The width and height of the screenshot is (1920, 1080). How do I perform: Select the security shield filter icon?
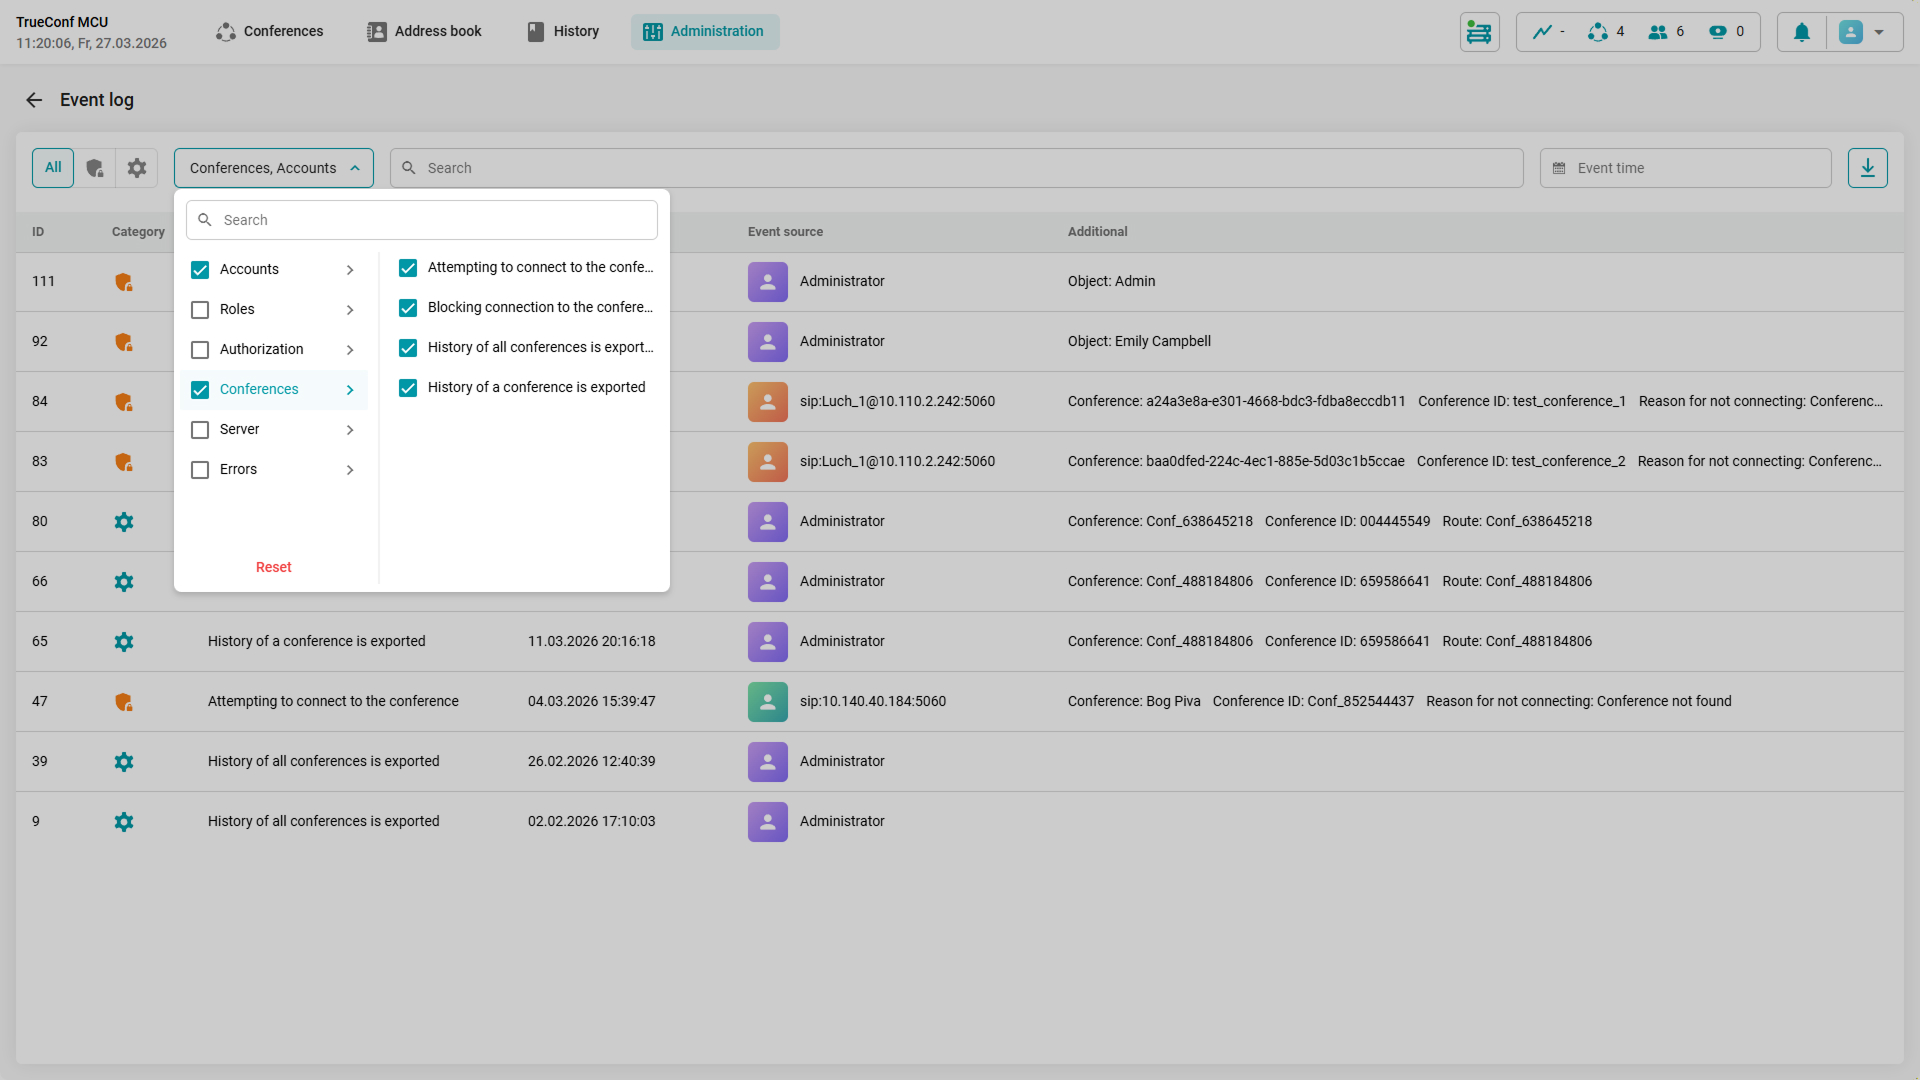pos(95,168)
